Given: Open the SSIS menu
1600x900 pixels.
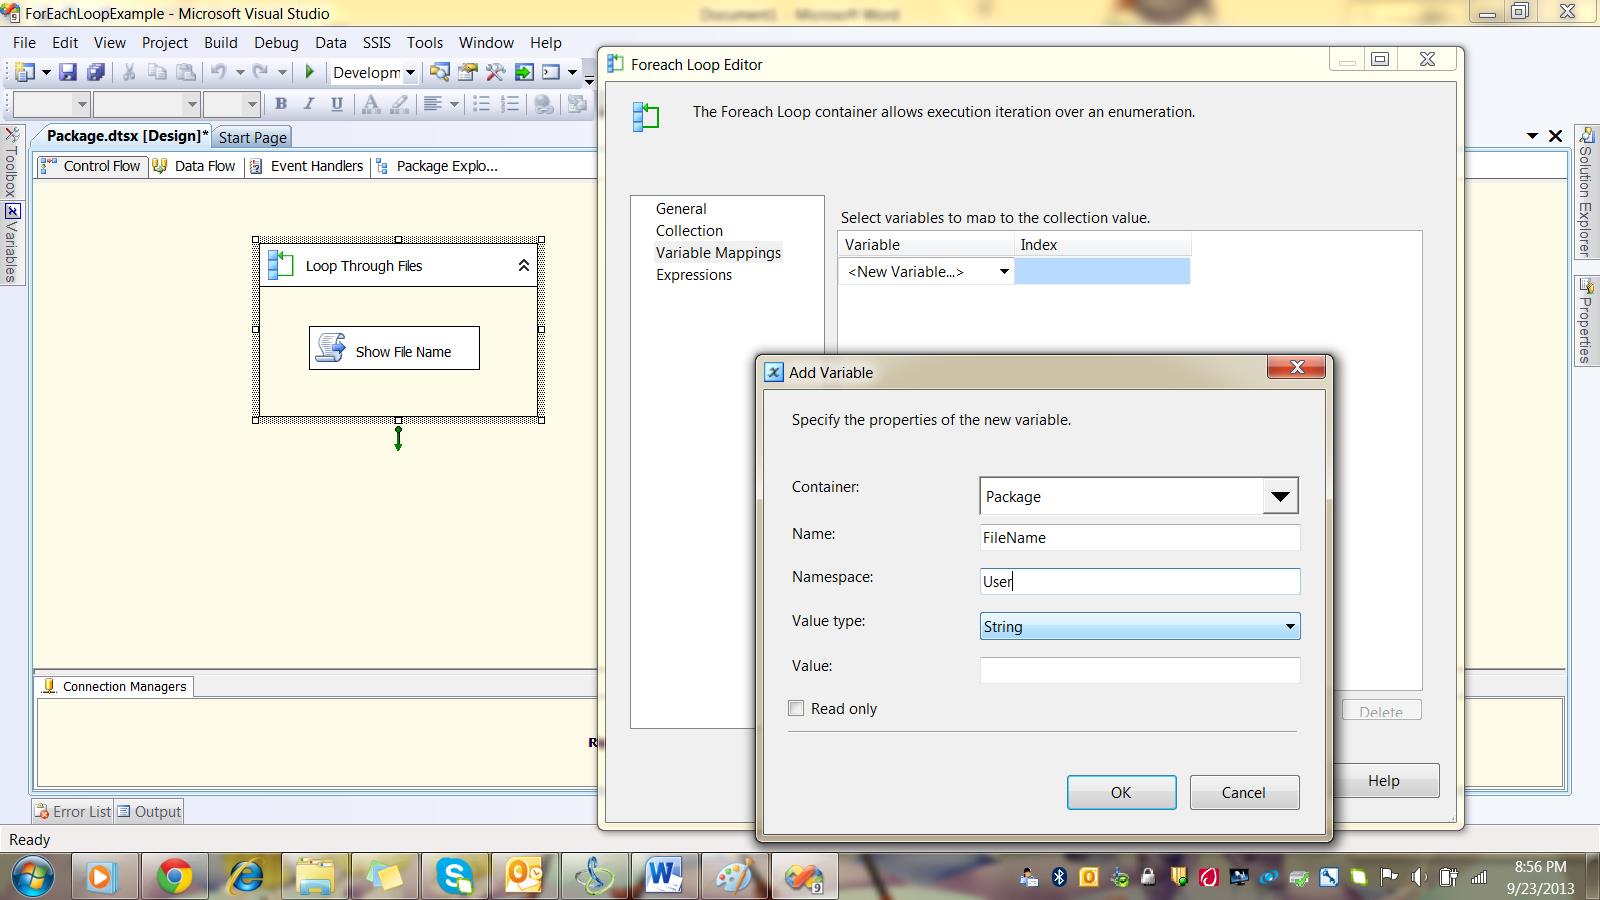Looking at the screenshot, I should tap(376, 43).
